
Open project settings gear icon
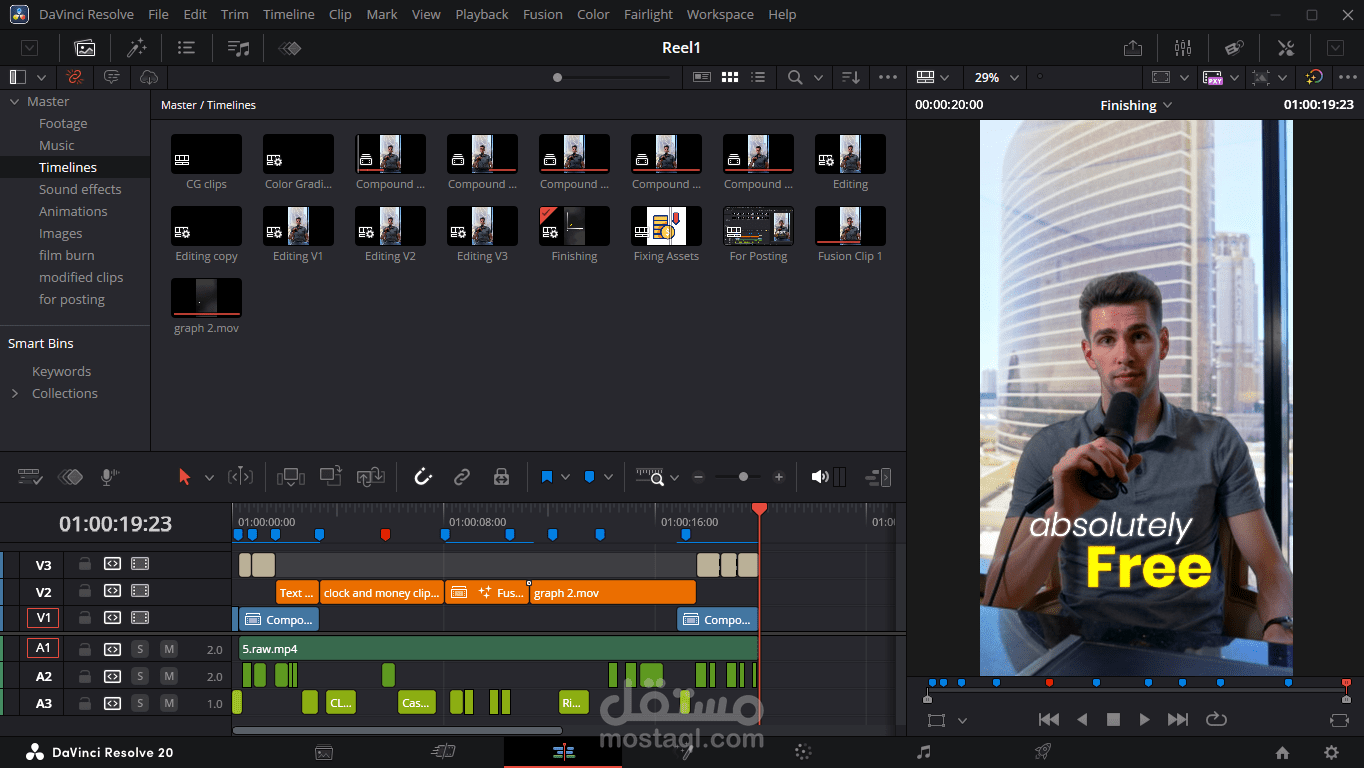tap(1331, 753)
